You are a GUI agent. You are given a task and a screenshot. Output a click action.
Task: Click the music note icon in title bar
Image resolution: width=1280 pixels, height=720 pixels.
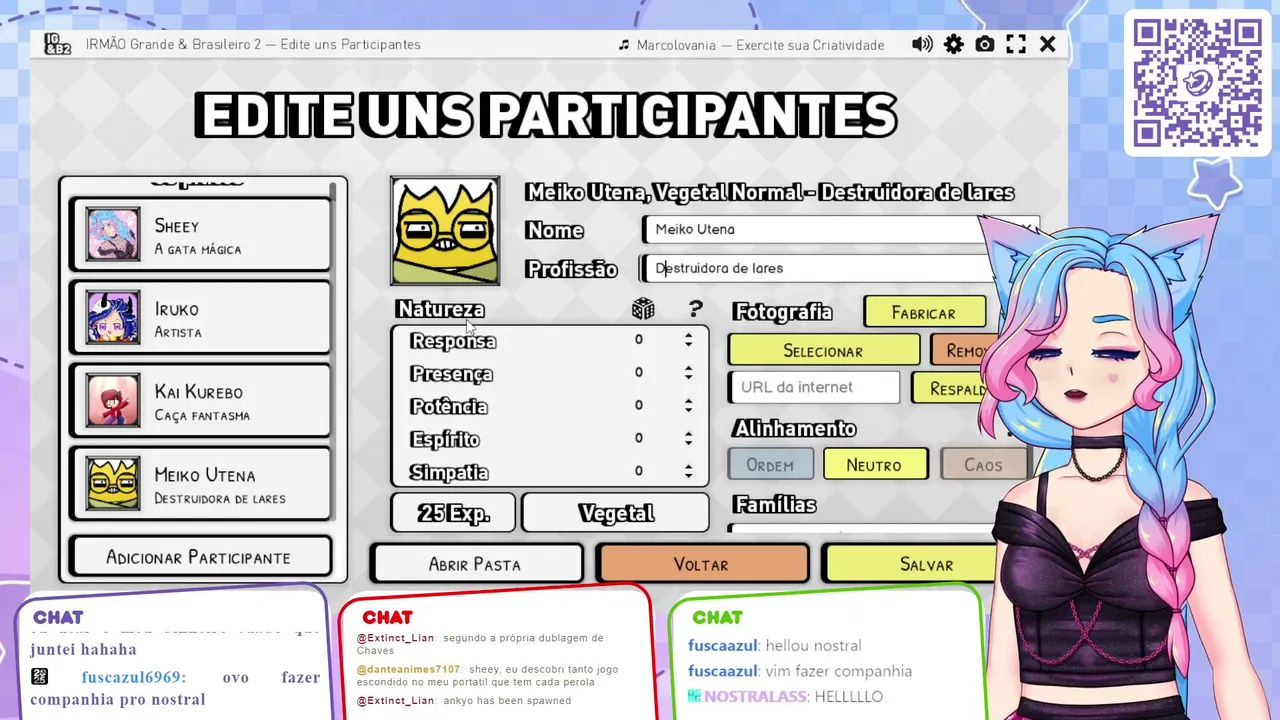[x=624, y=45]
